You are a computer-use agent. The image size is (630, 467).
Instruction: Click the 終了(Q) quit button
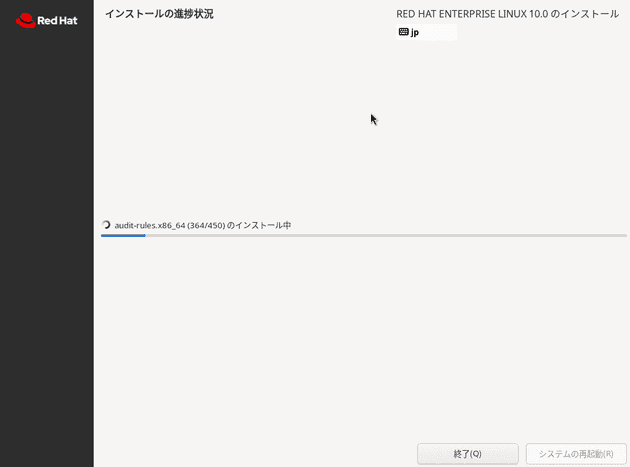tap(468, 454)
